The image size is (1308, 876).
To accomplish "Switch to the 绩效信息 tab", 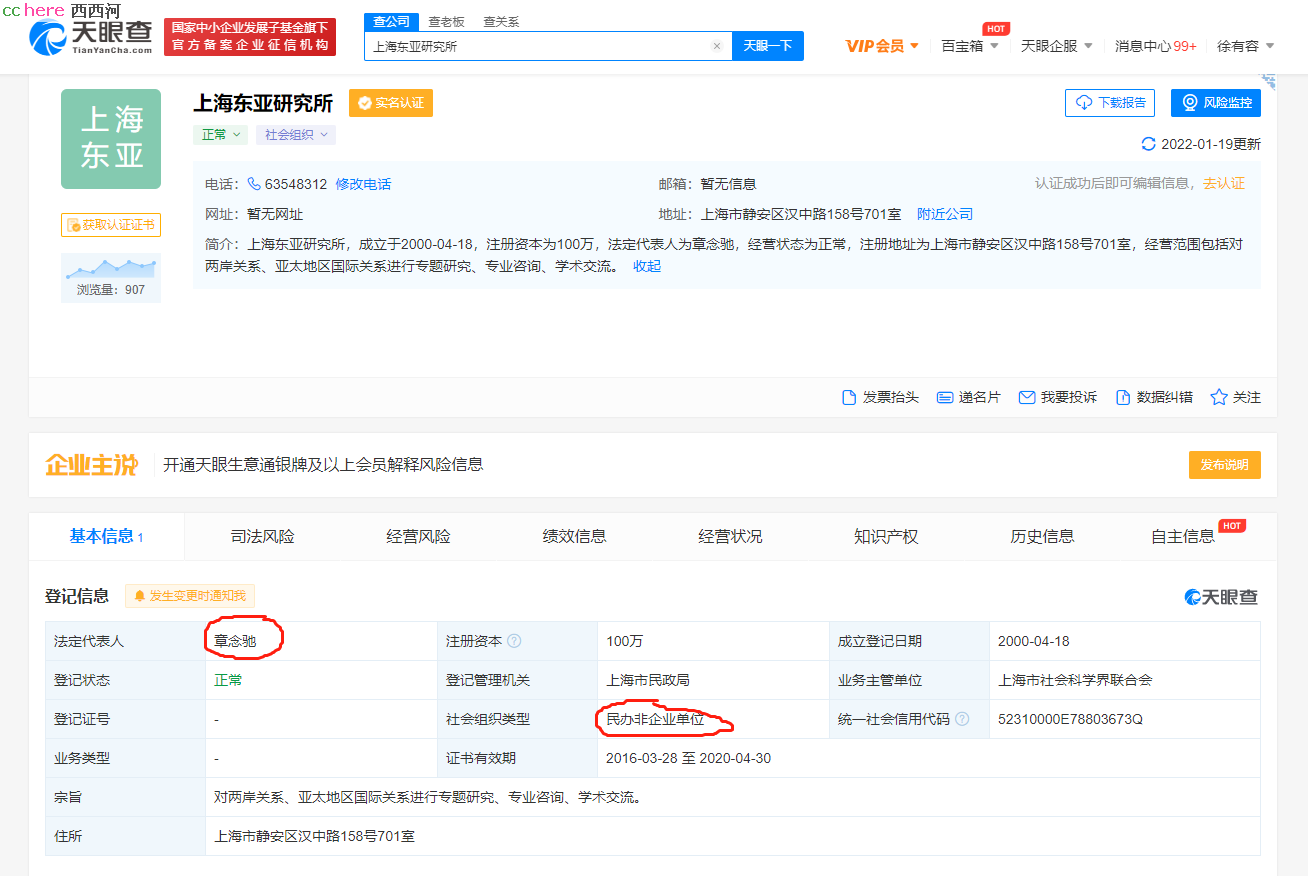I will point(575,537).
